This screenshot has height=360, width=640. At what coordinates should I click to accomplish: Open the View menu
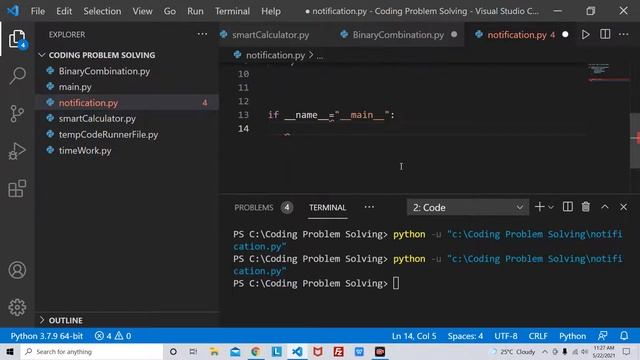point(142,11)
